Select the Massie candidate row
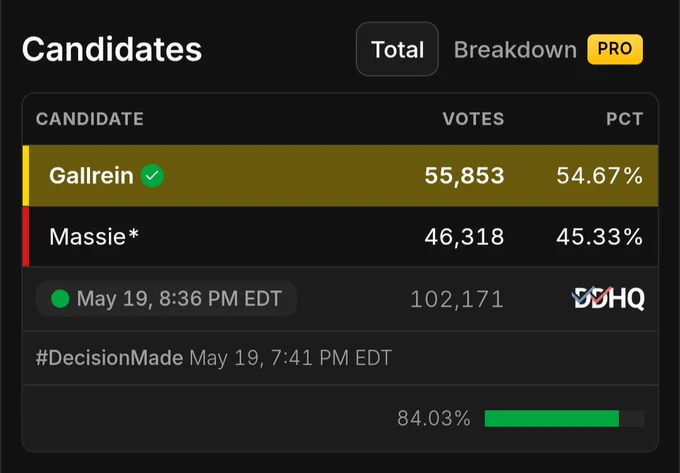 click(x=340, y=237)
